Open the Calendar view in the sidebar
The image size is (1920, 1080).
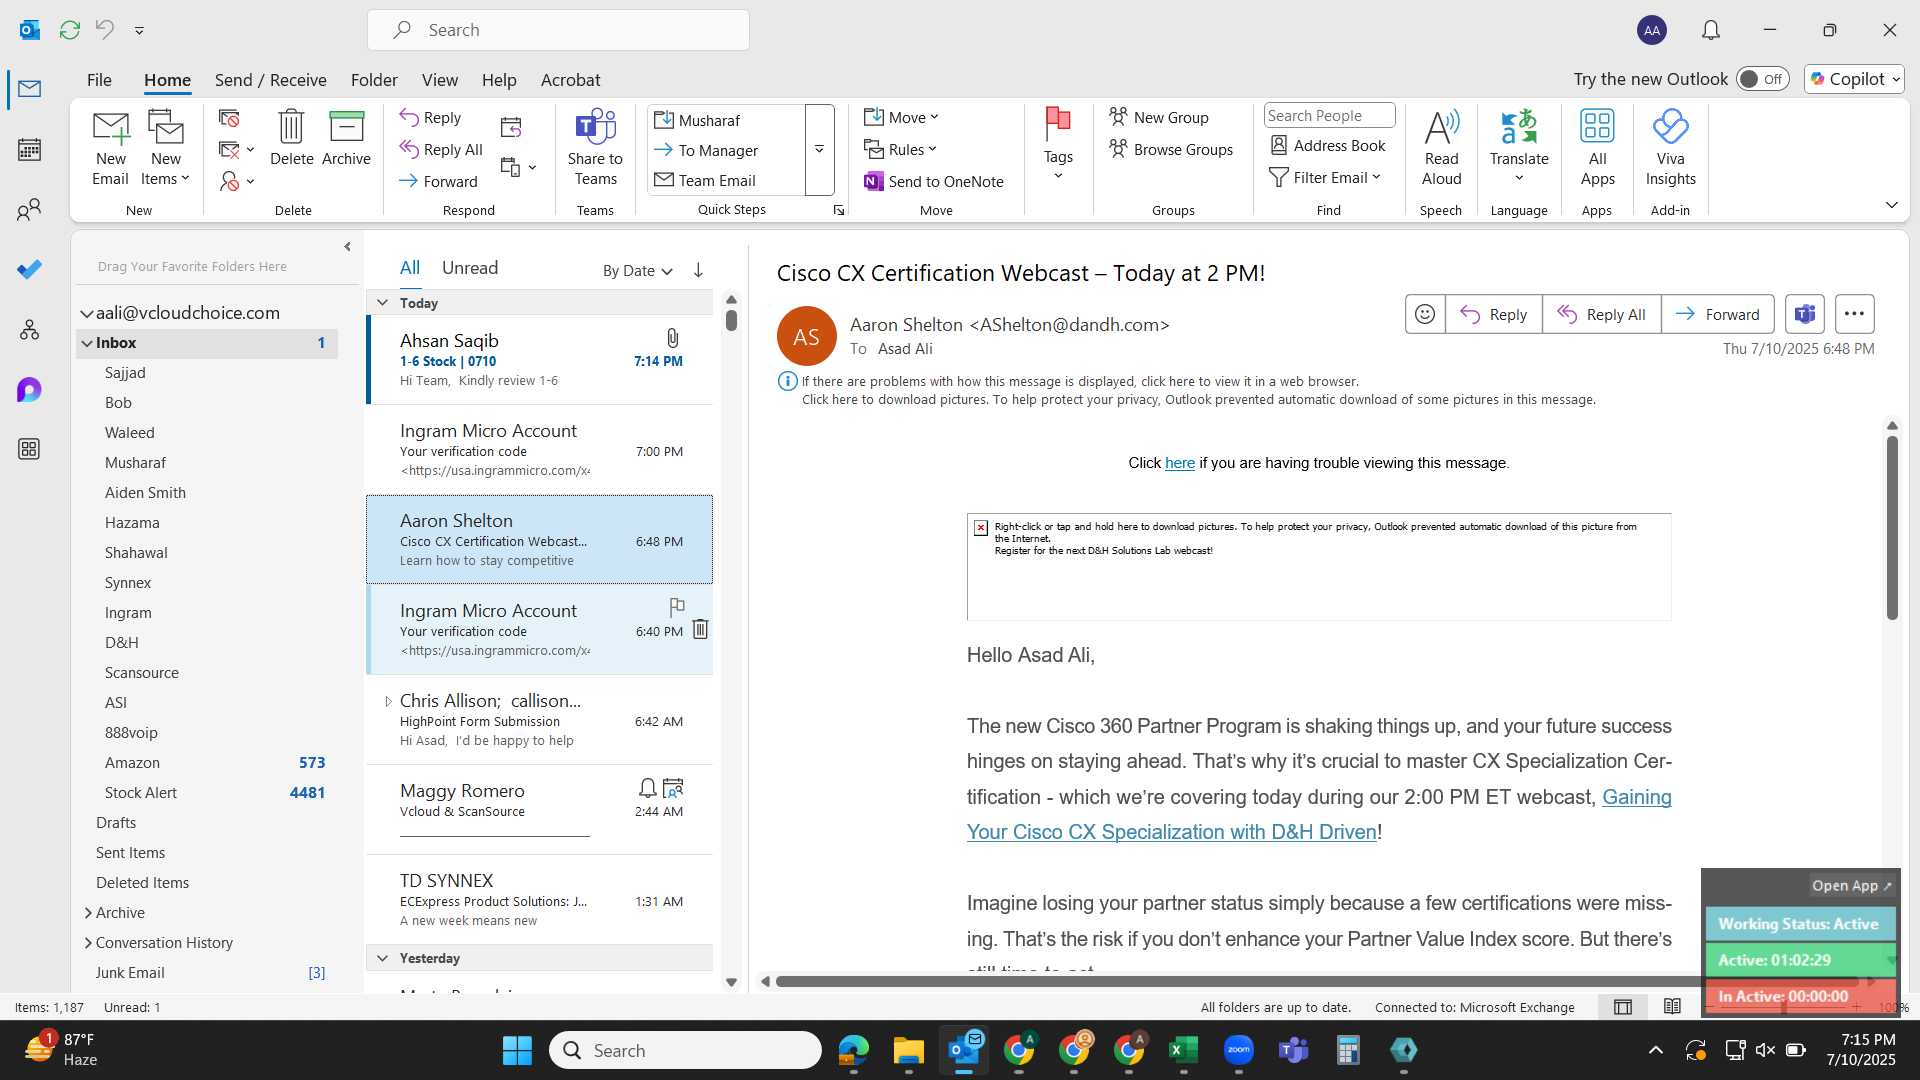pos(29,150)
